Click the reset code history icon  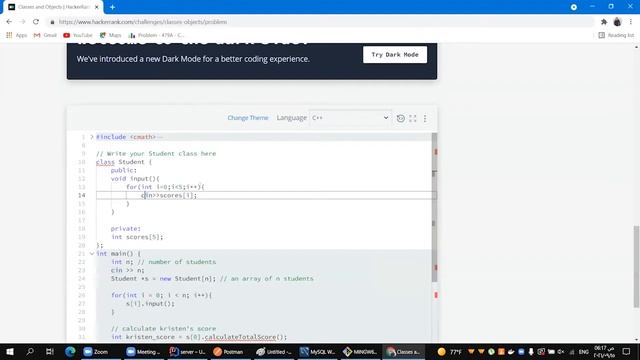(400, 118)
